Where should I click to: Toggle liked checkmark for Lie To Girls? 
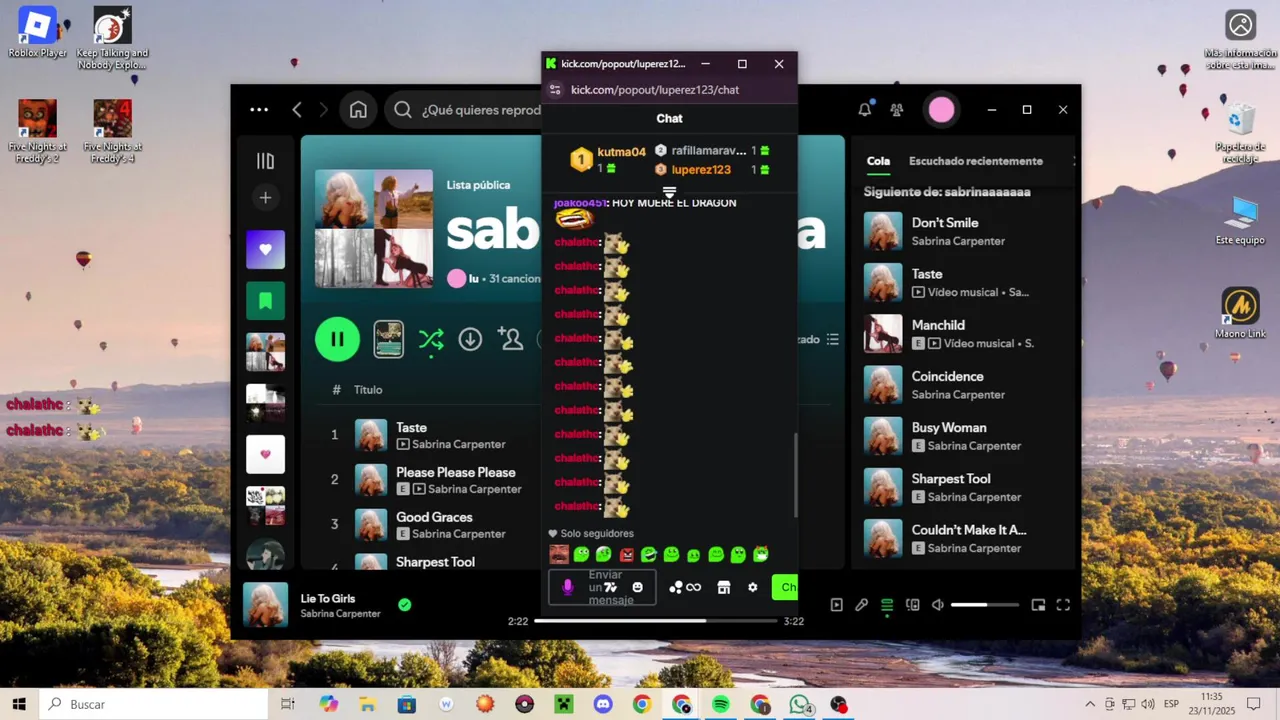(x=404, y=605)
